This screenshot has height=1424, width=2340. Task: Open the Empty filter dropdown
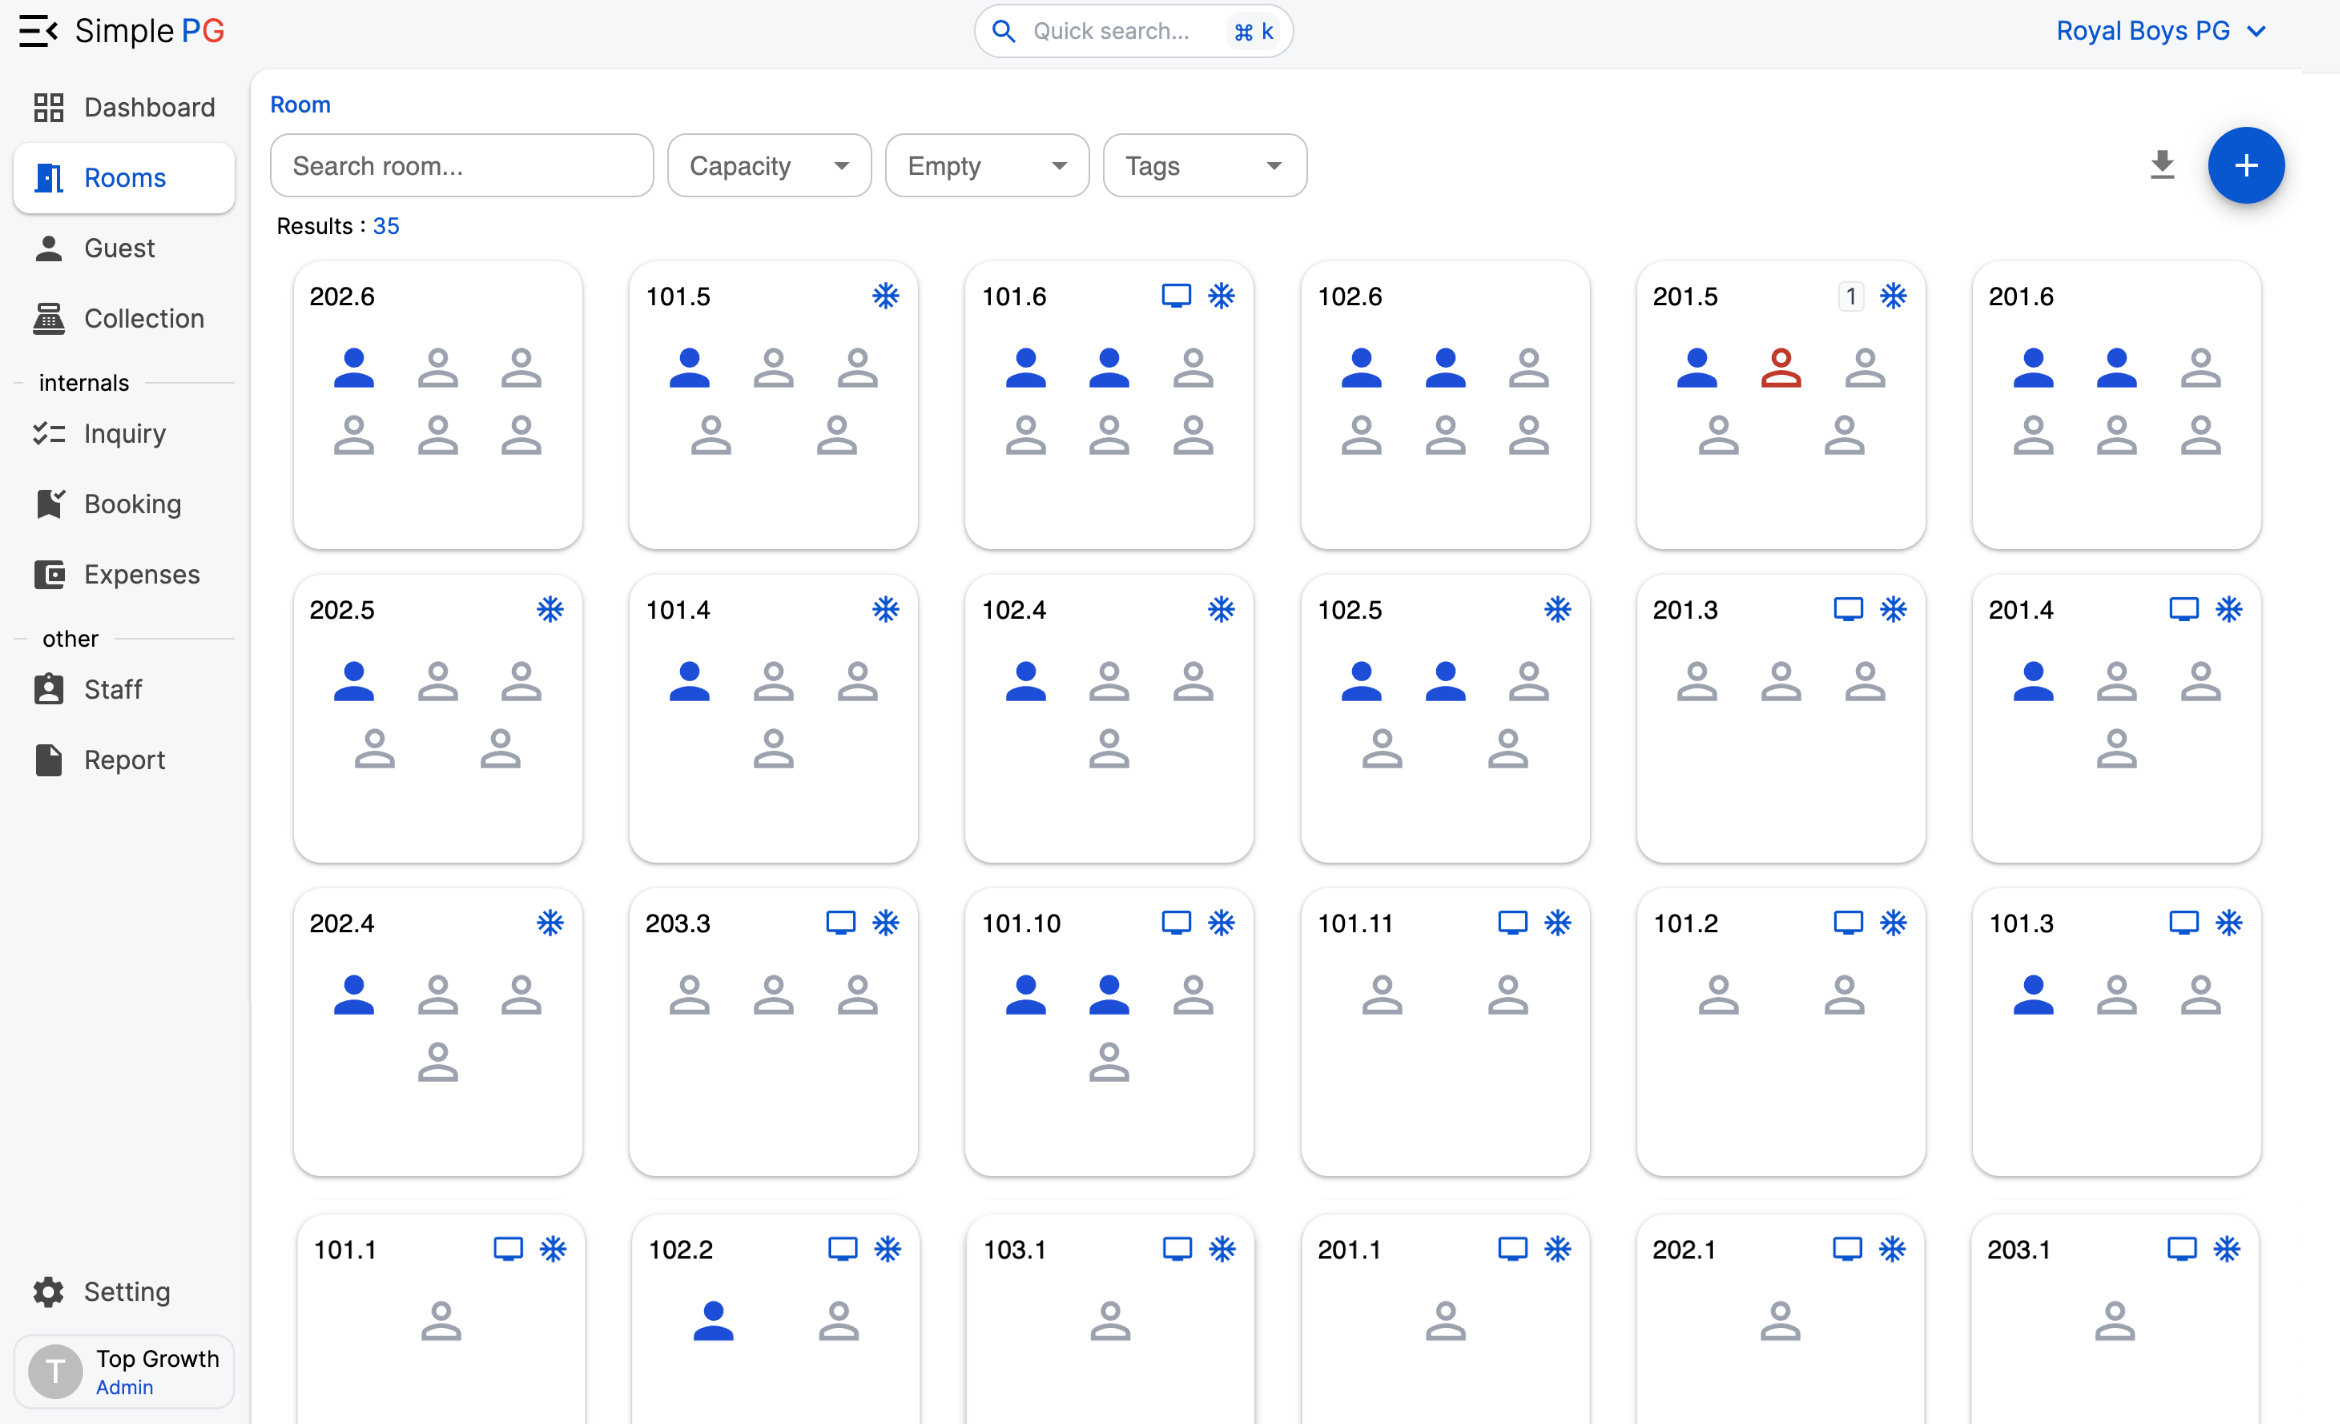(x=986, y=166)
